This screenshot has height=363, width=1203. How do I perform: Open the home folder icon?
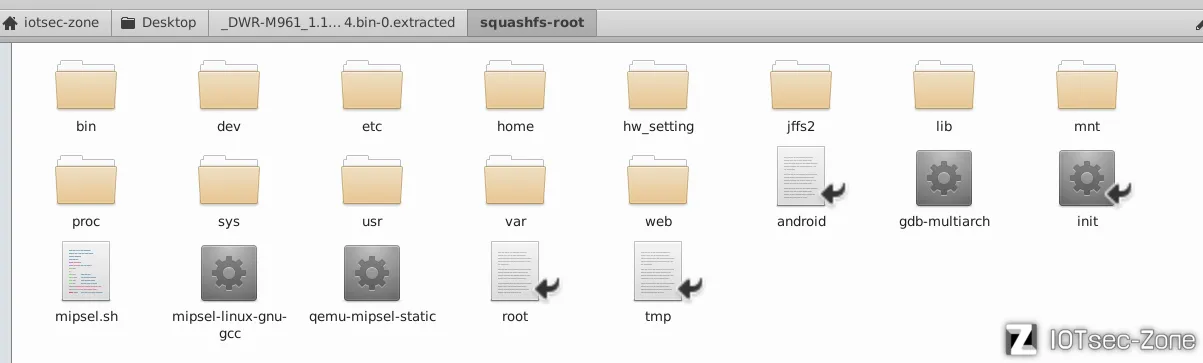[515, 85]
